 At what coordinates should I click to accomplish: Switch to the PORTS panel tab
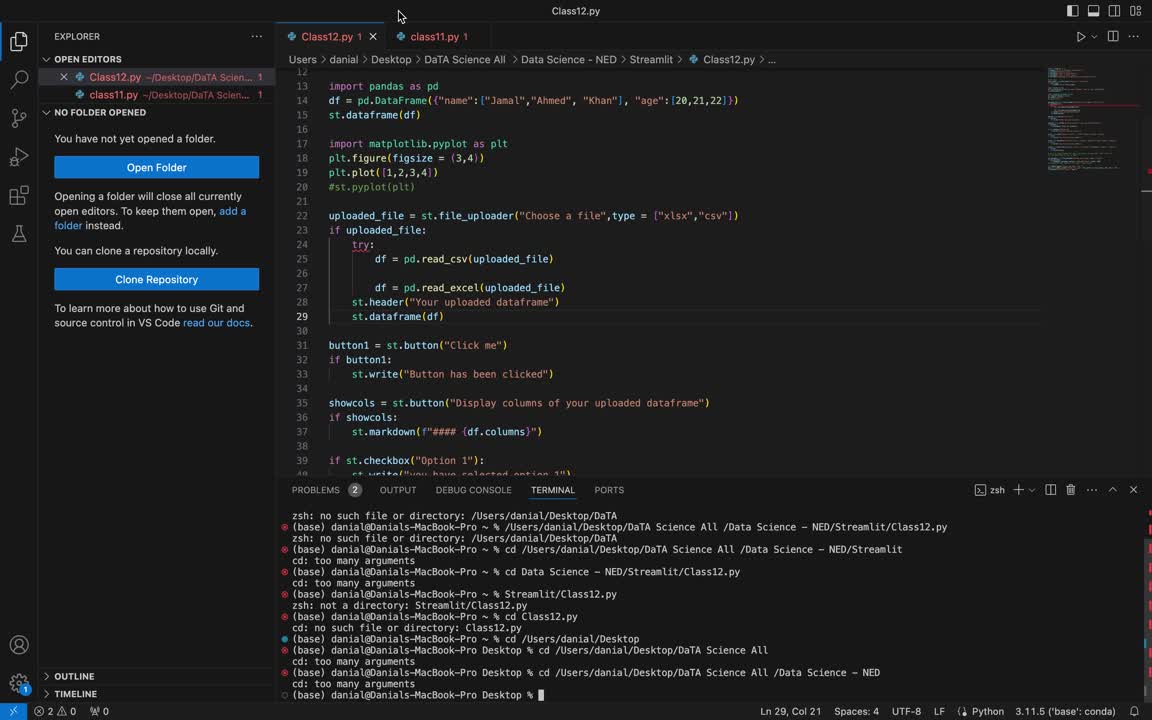pos(609,490)
